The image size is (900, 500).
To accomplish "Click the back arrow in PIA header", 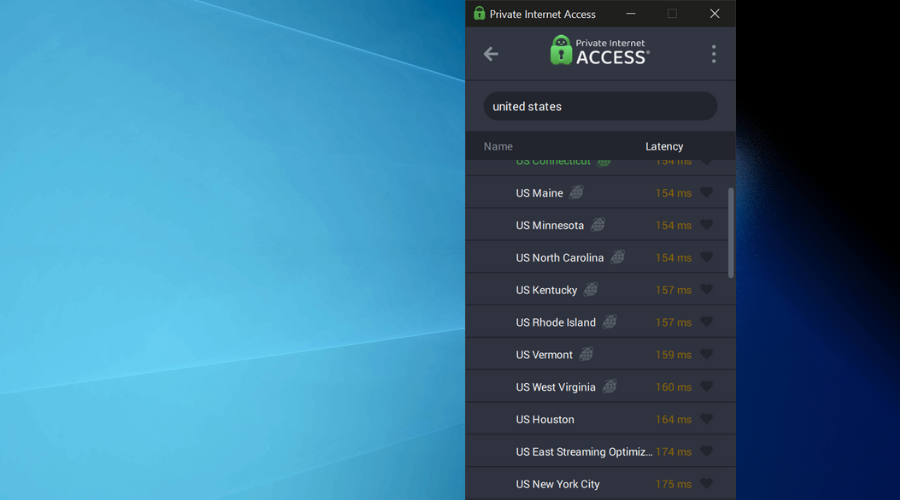I will pyautogui.click(x=490, y=54).
